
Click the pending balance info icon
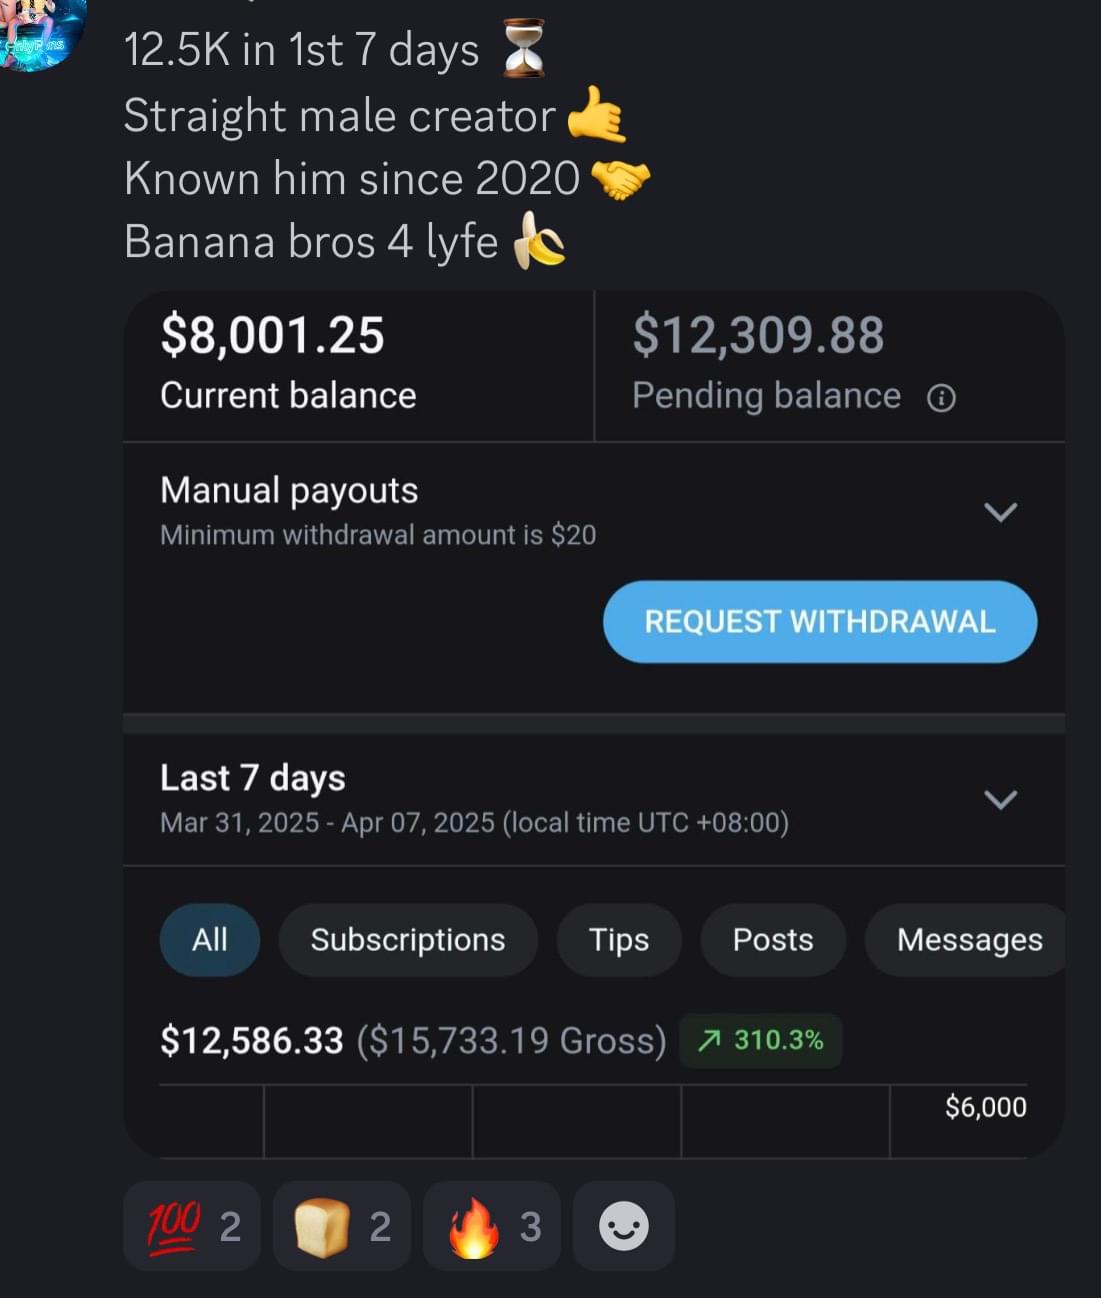(x=941, y=398)
